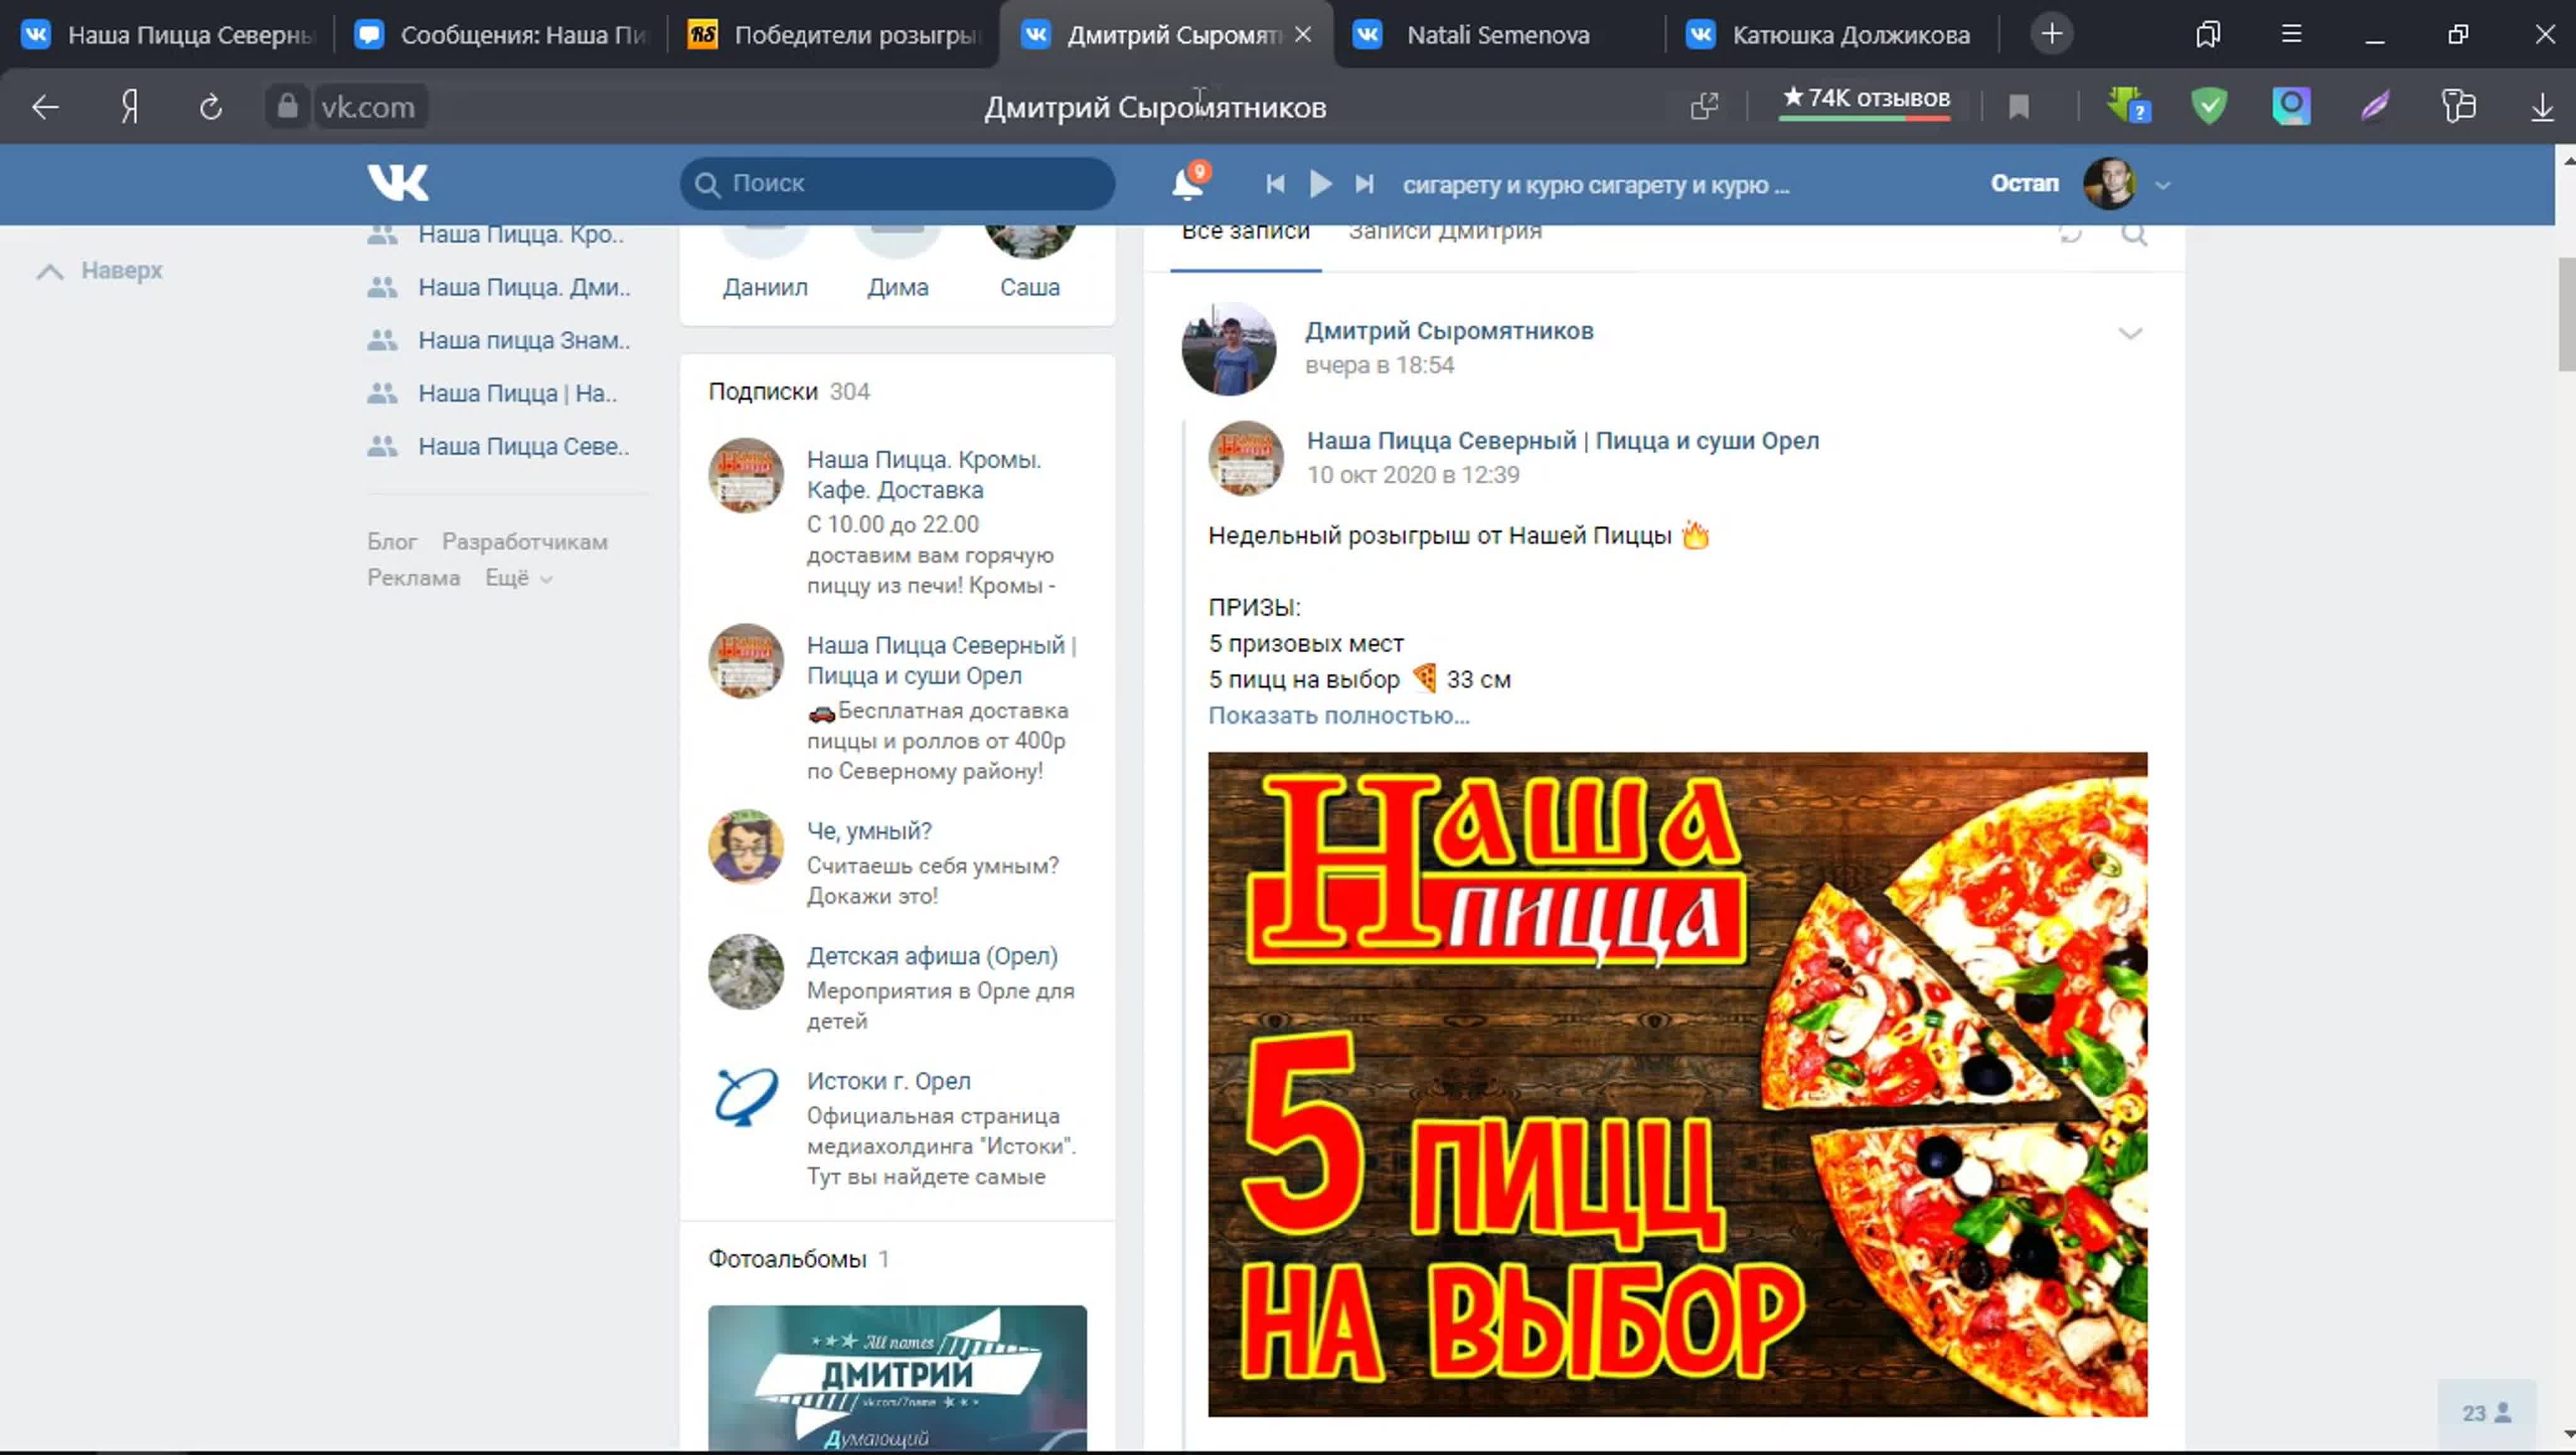The height and width of the screenshot is (1455, 2576).
Task: Open Наша Пицца. Кромы. Кафе. Доставка subscription
Action: tap(924, 475)
